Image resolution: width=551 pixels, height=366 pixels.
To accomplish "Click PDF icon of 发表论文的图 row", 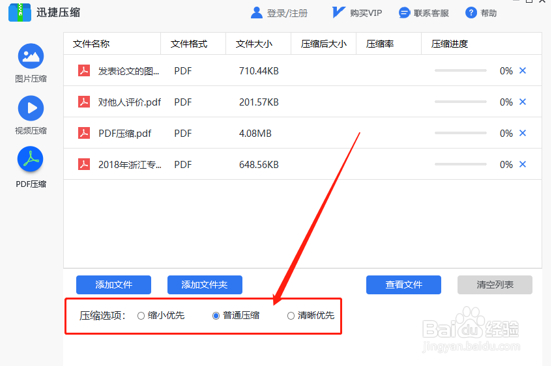I will [x=84, y=71].
